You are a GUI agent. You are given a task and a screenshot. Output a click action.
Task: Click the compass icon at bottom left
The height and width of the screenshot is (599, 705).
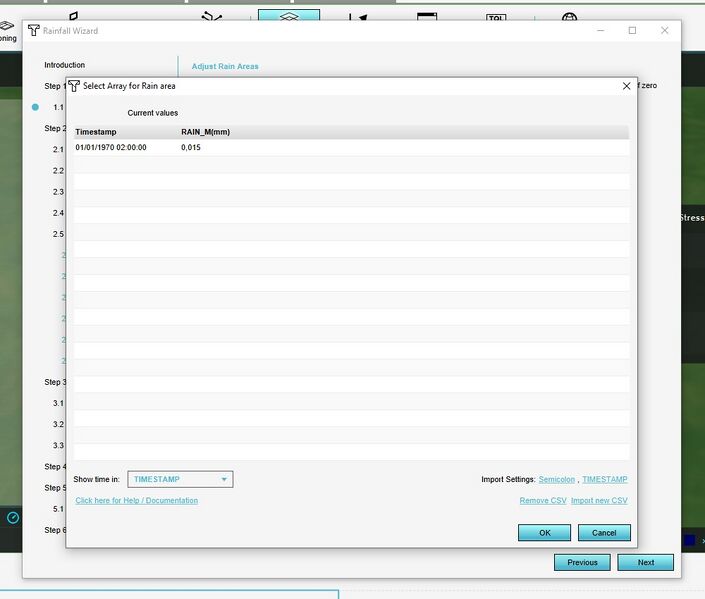13,517
